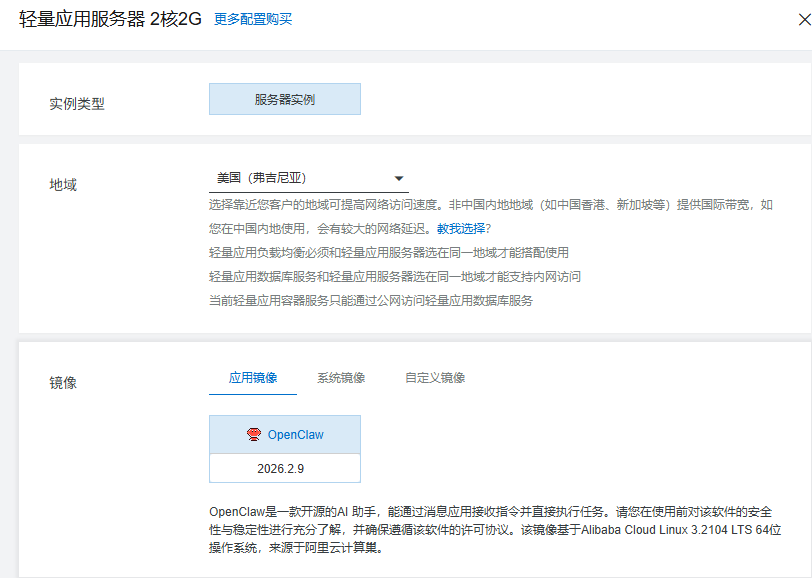Switch to the 系统镜像 tab

341,378
